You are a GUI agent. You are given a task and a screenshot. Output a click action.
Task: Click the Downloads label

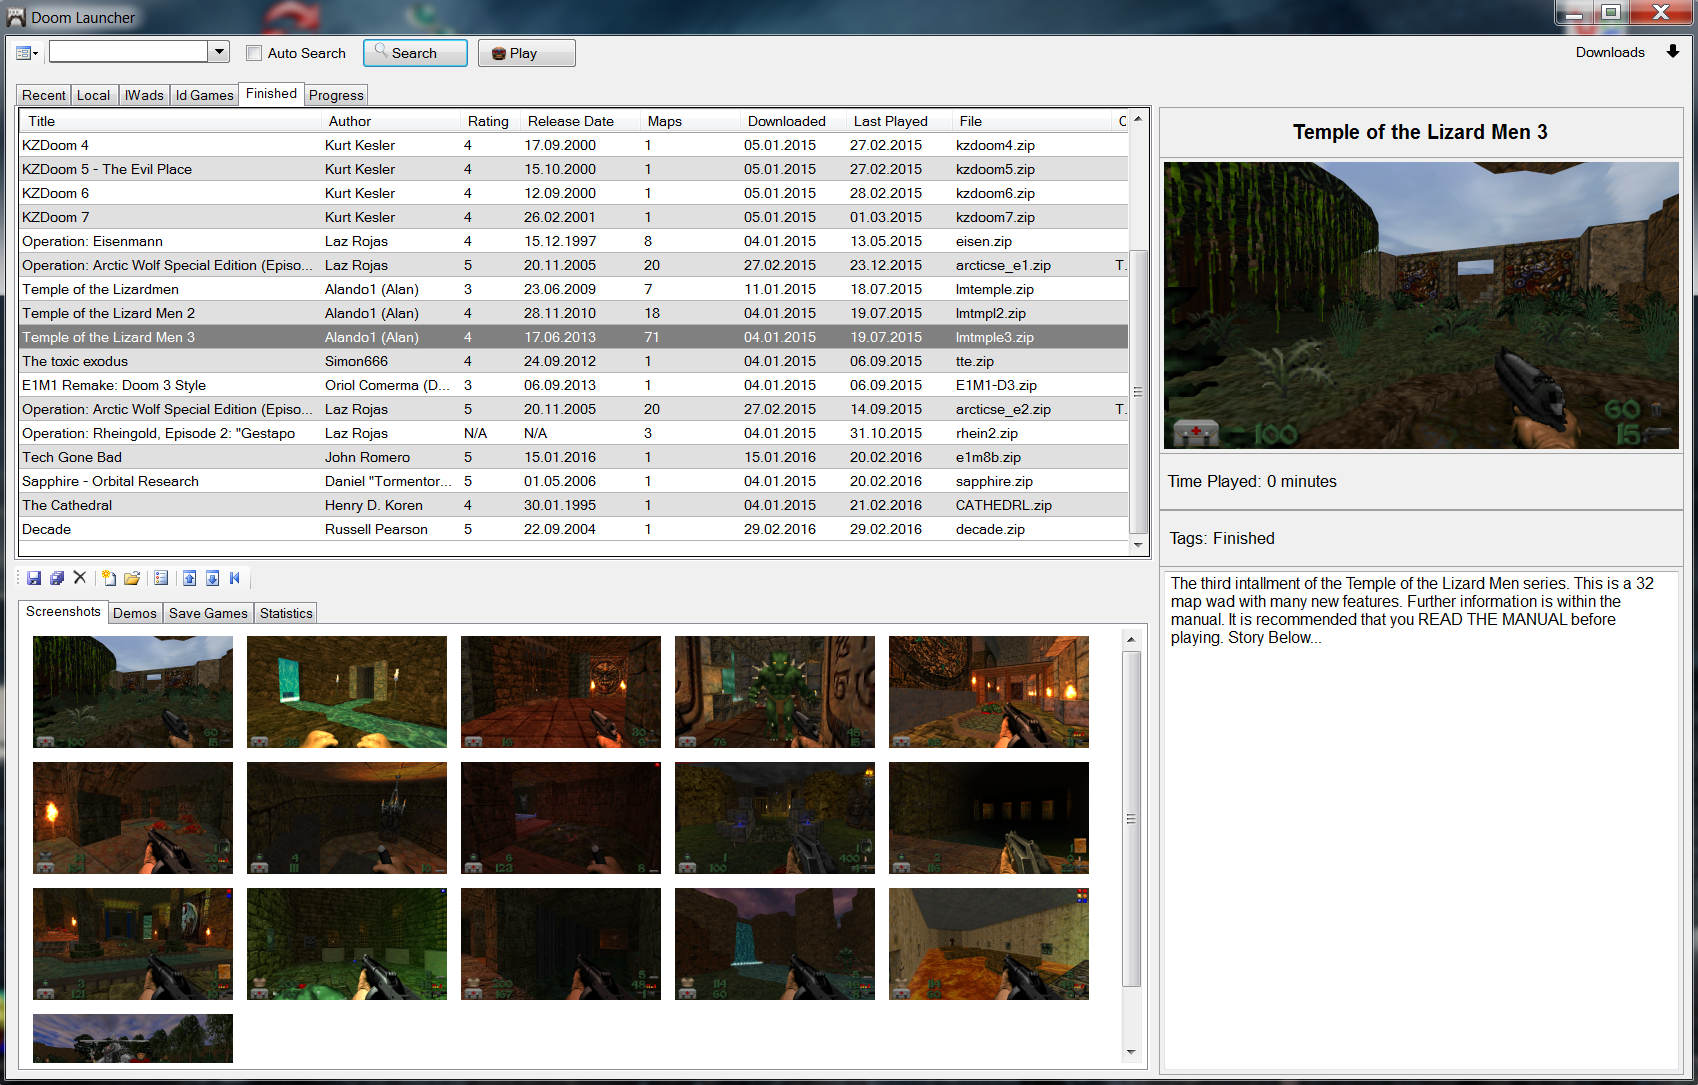click(1610, 52)
